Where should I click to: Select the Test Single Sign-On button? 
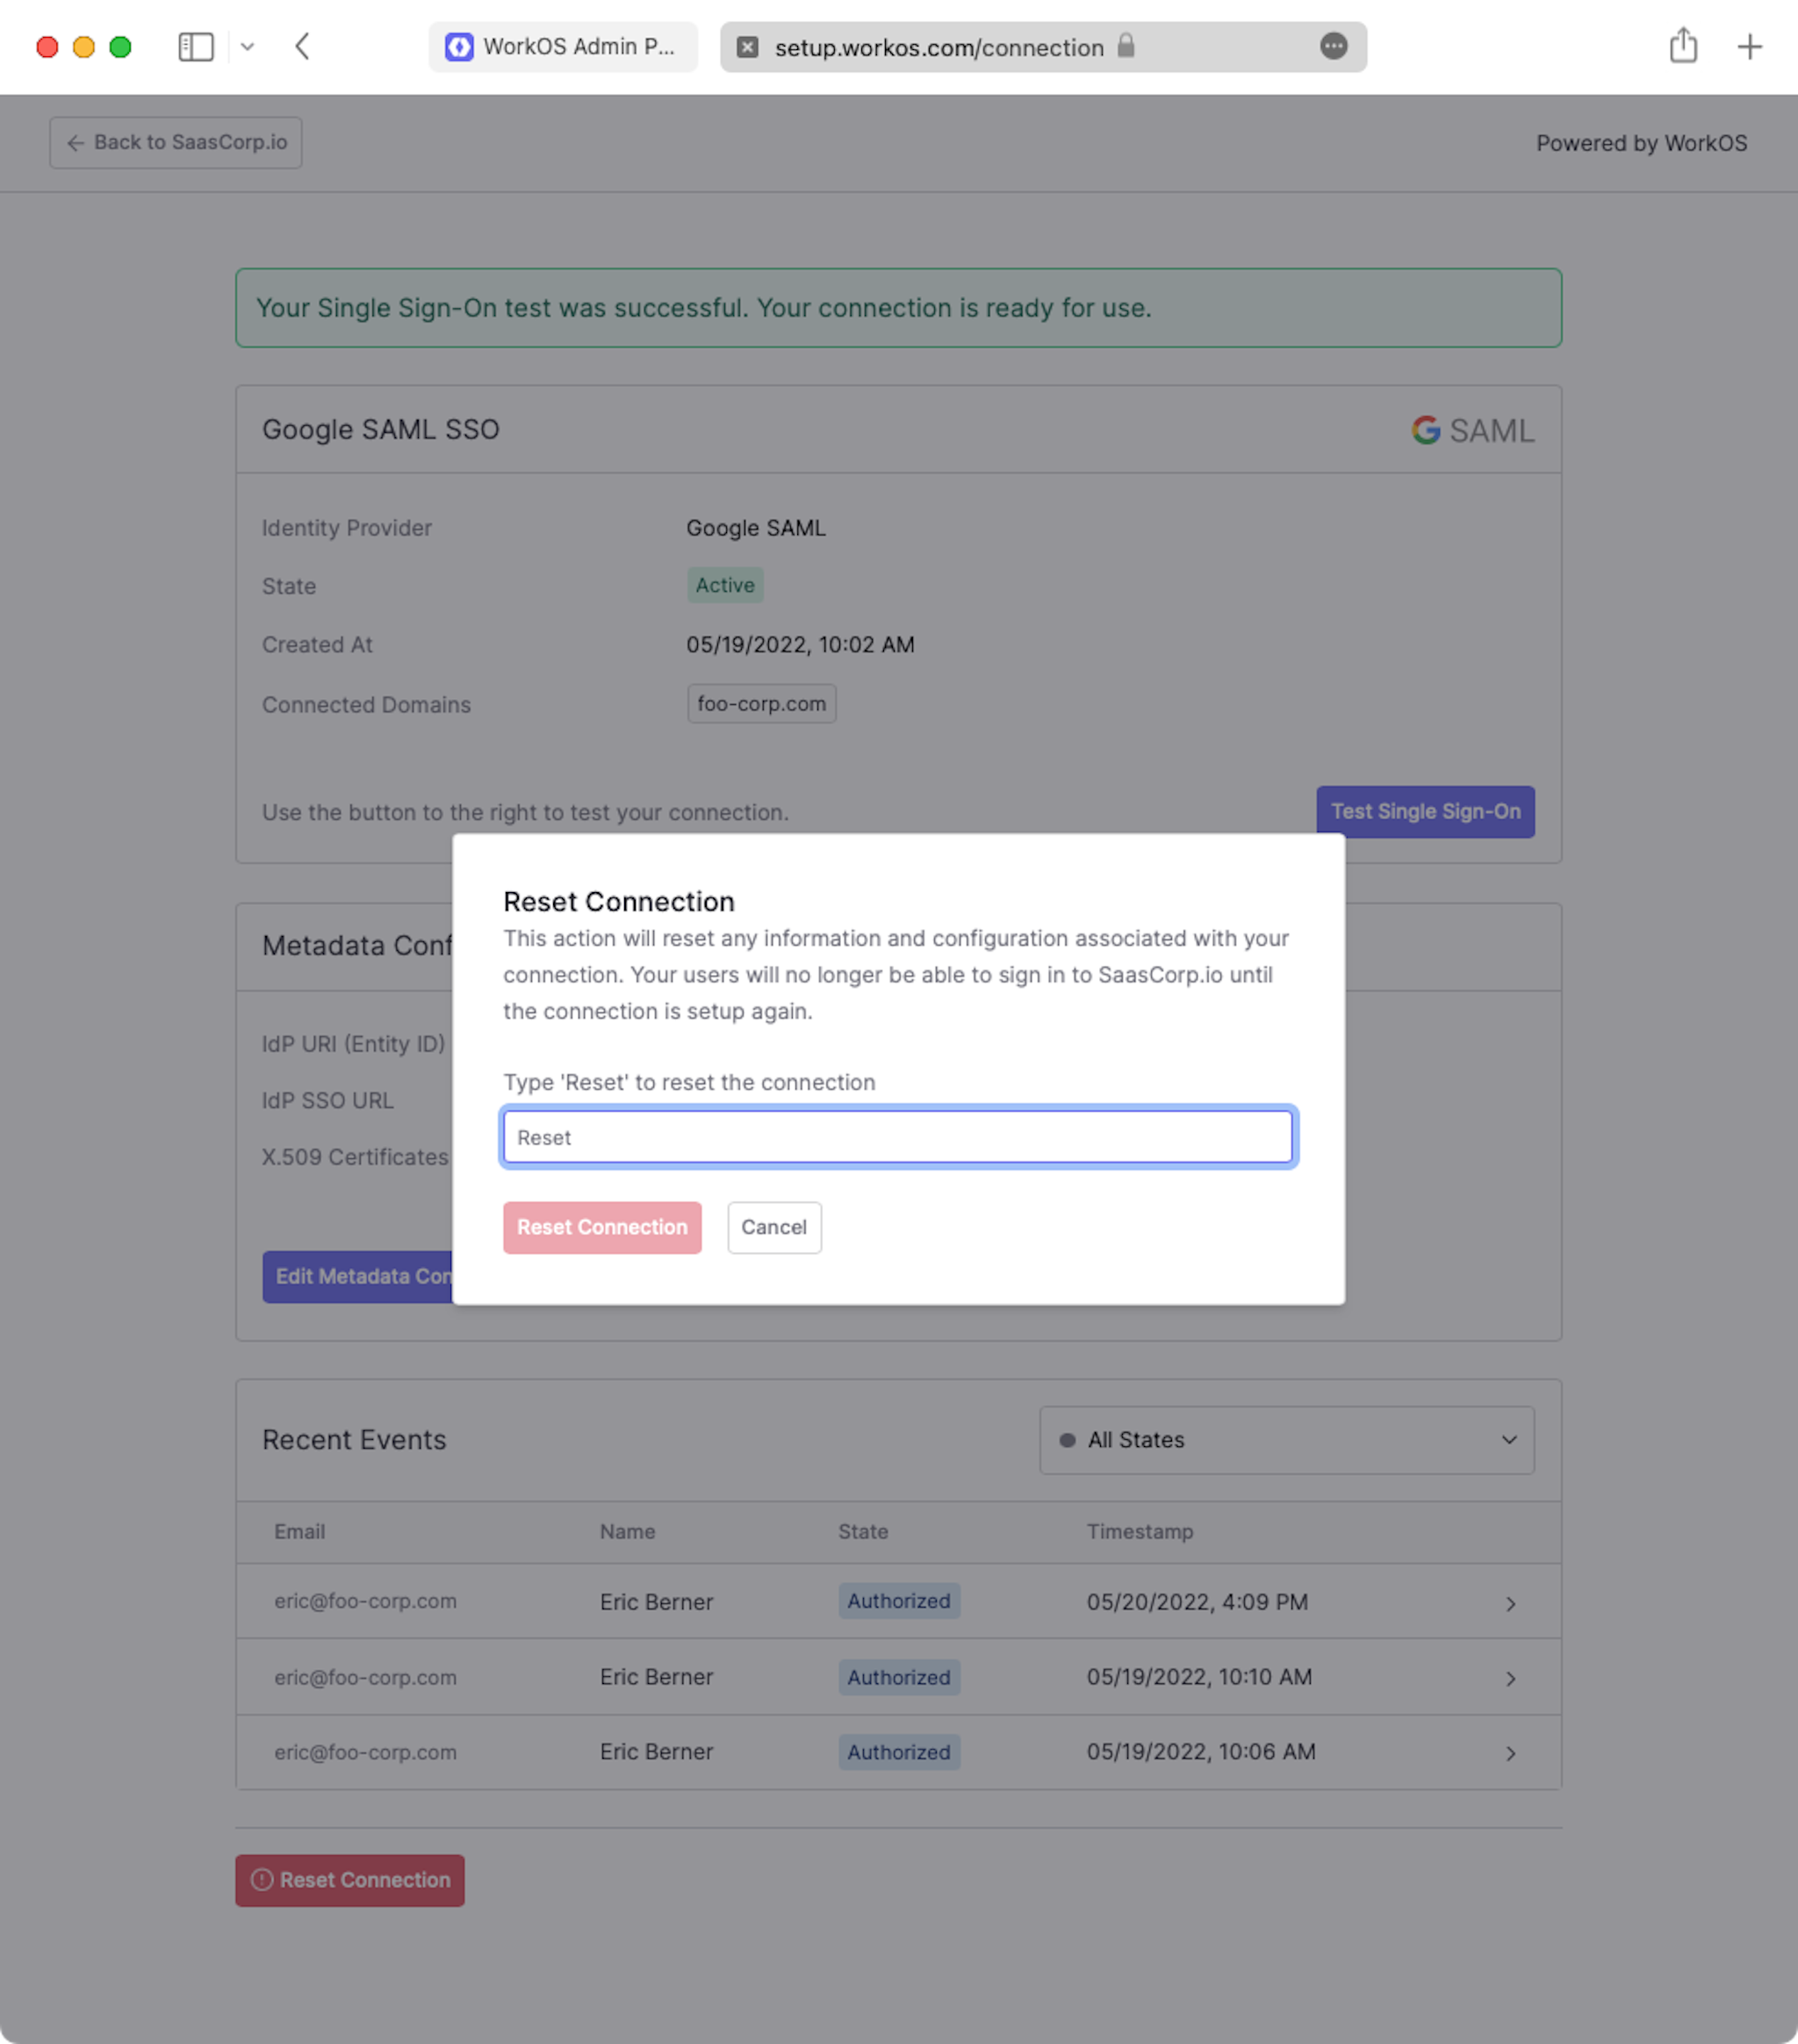click(x=1425, y=810)
